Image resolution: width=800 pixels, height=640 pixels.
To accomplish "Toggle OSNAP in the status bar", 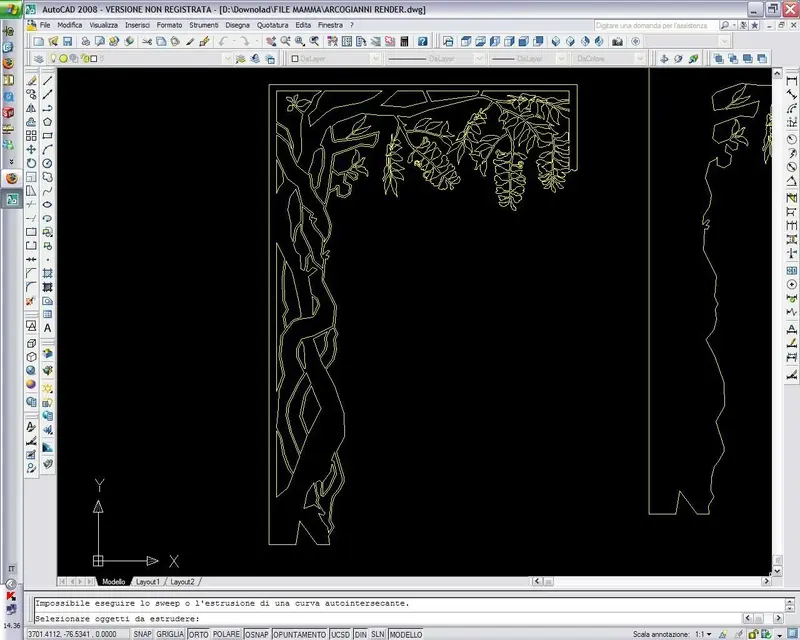I will tap(256, 634).
